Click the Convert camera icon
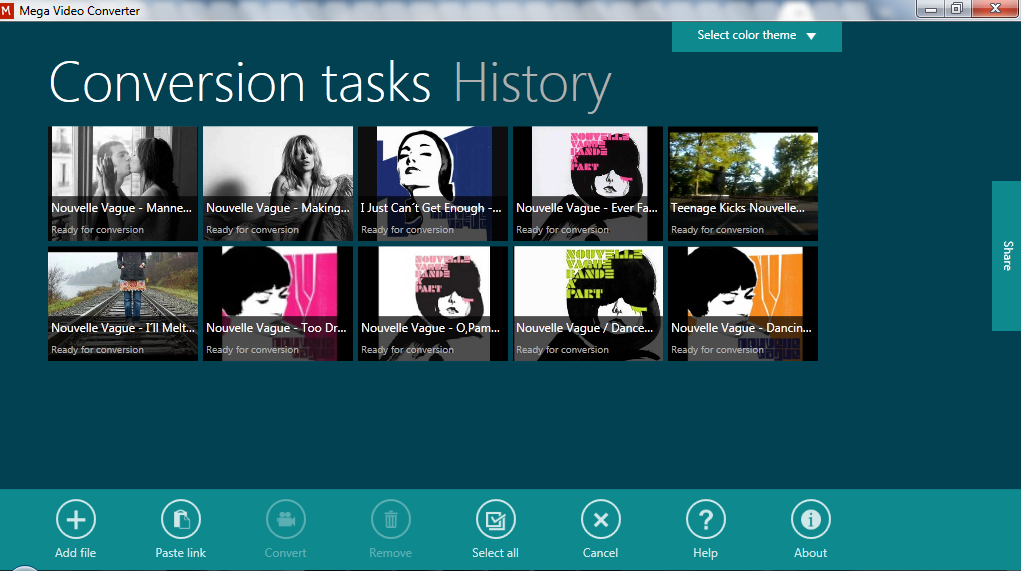The width and height of the screenshot is (1021, 571). [285, 520]
